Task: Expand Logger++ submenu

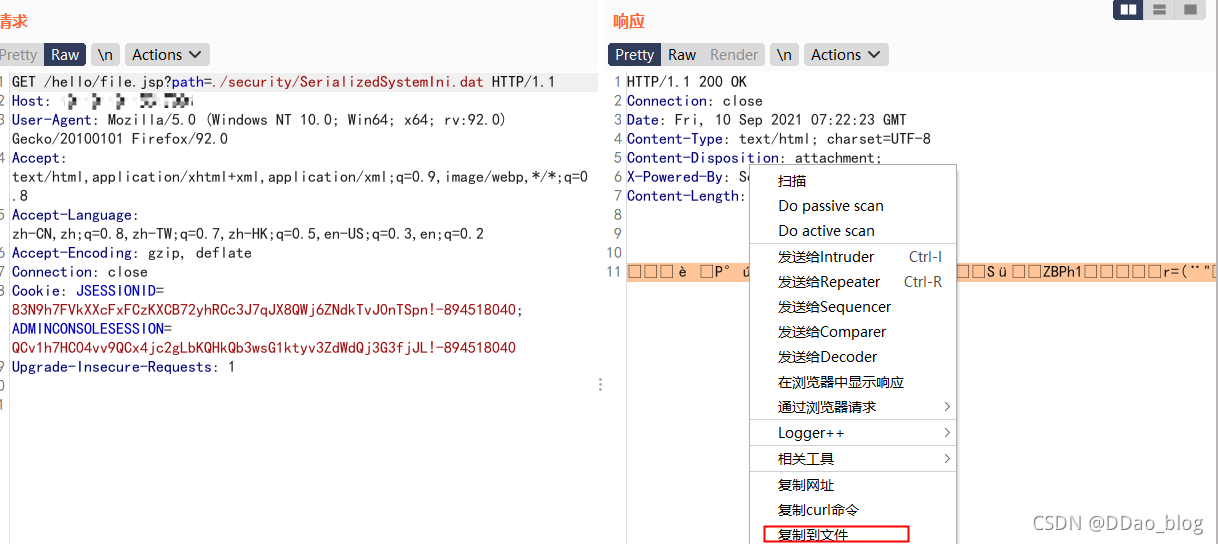Action: click(853, 433)
